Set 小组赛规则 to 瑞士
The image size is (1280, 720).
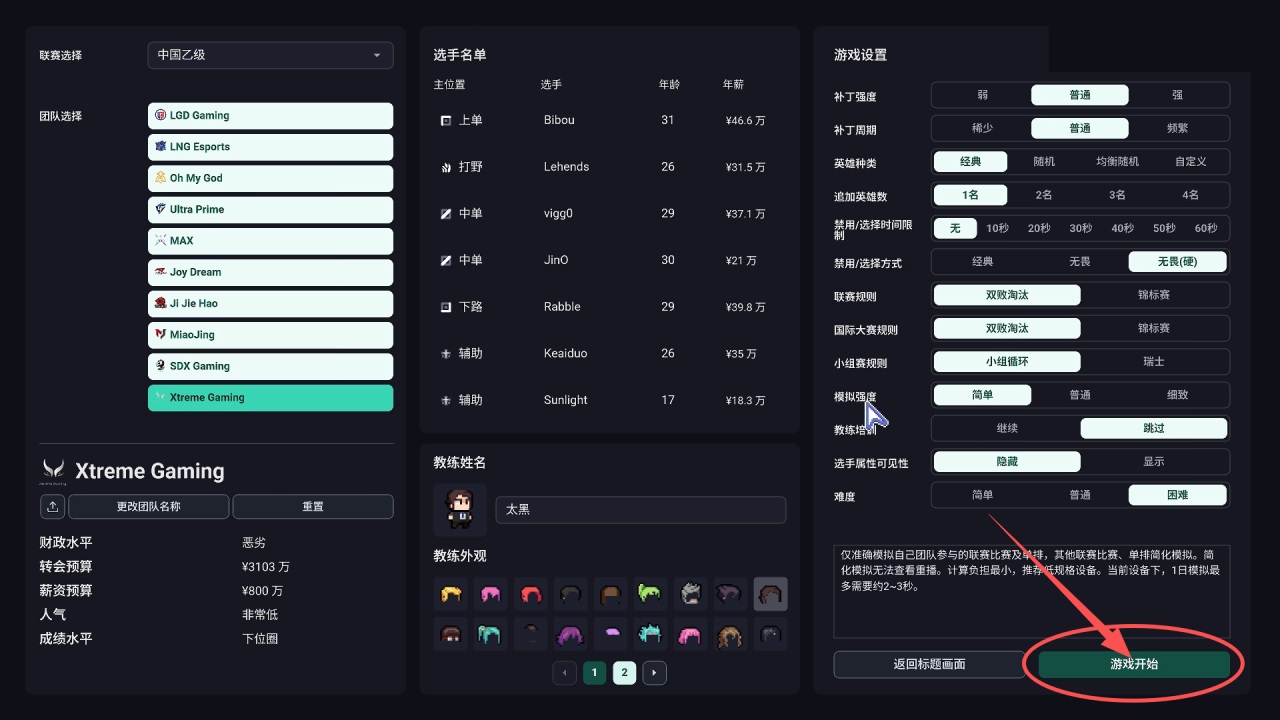(x=1154, y=362)
